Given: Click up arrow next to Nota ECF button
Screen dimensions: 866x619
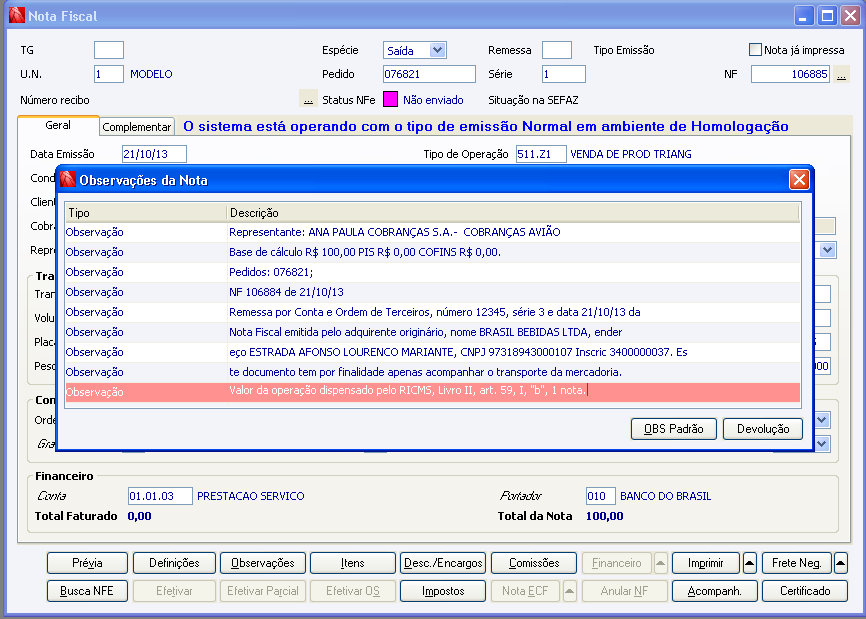Looking at the screenshot, I should 569,591.
